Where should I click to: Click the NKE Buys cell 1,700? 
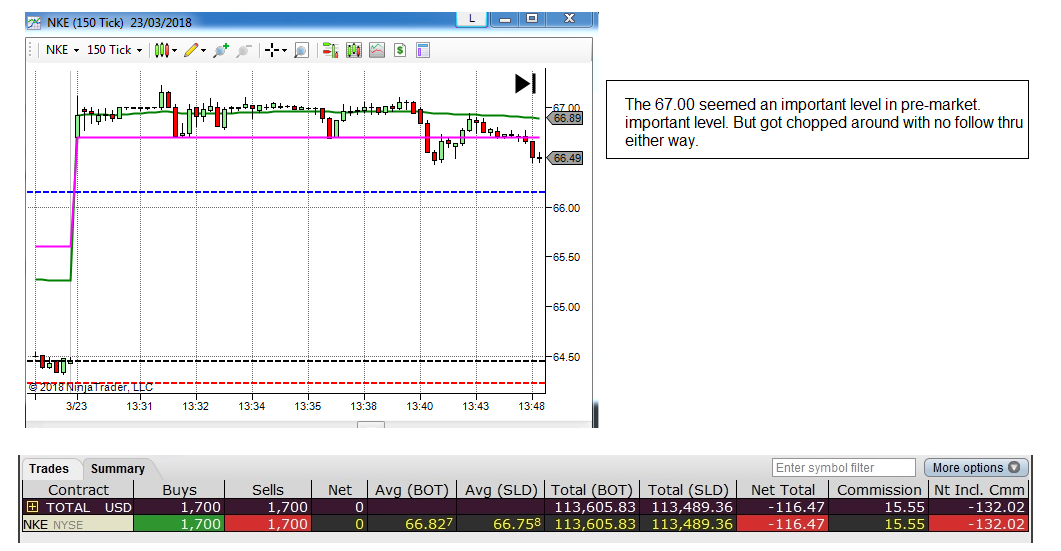pos(179,524)
